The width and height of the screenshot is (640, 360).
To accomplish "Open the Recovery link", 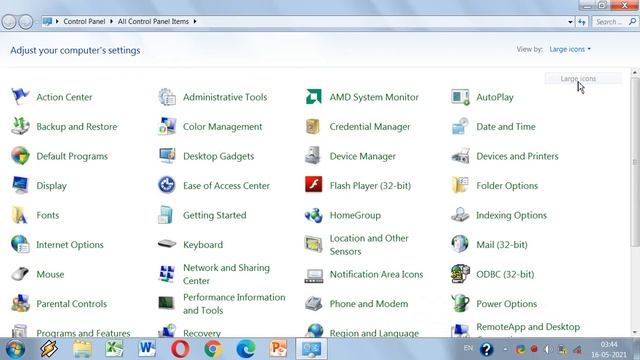I will coord(202,333).
